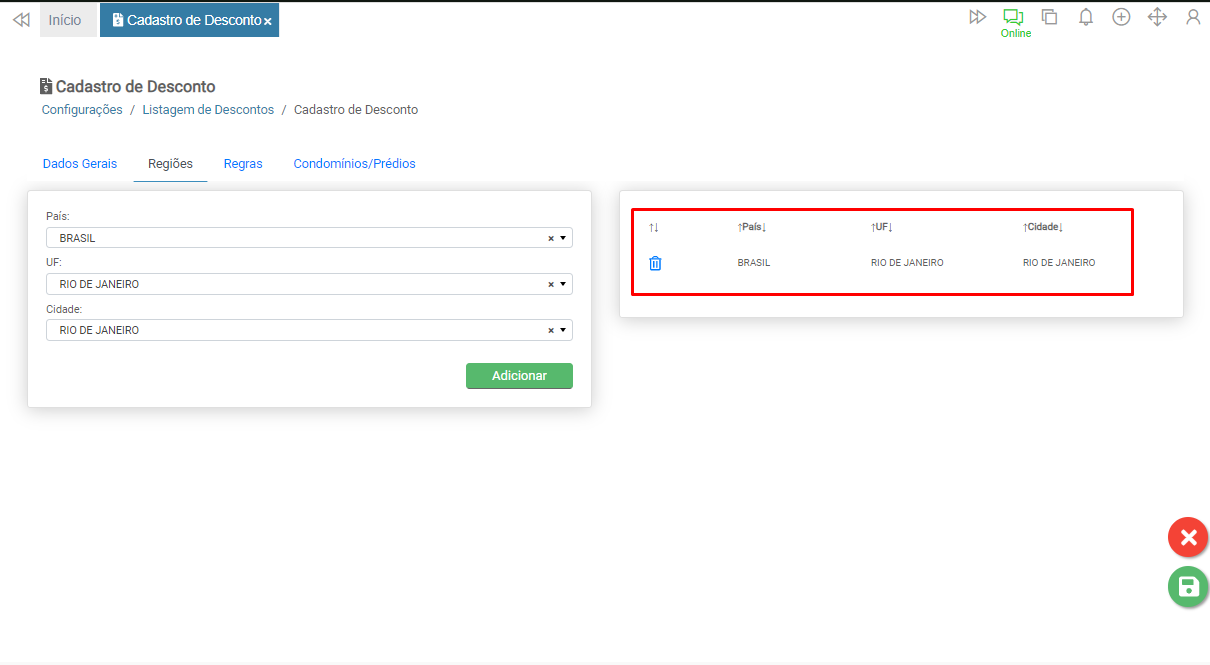Click the user profile icon
1210x665 pixels.
[1193, 17]
